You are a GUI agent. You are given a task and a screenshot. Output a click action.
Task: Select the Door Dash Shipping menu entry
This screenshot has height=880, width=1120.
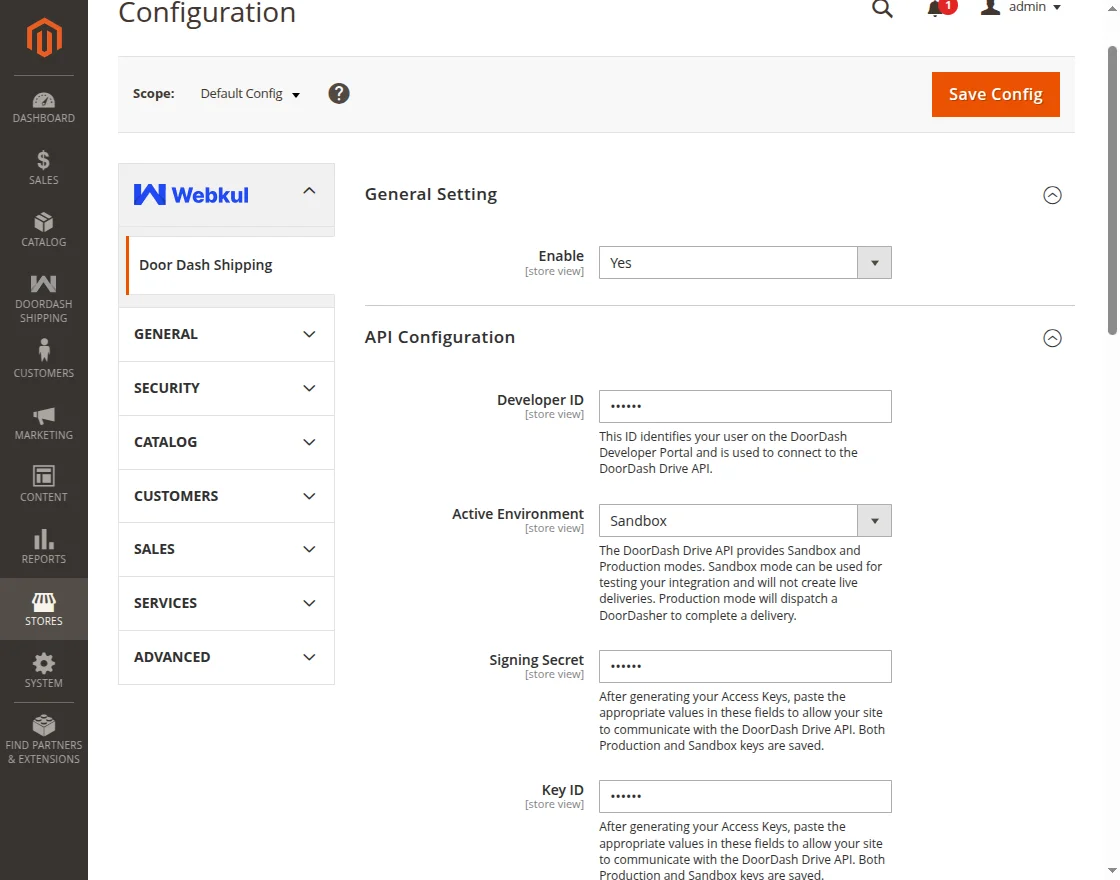click(x=205, y=265)
